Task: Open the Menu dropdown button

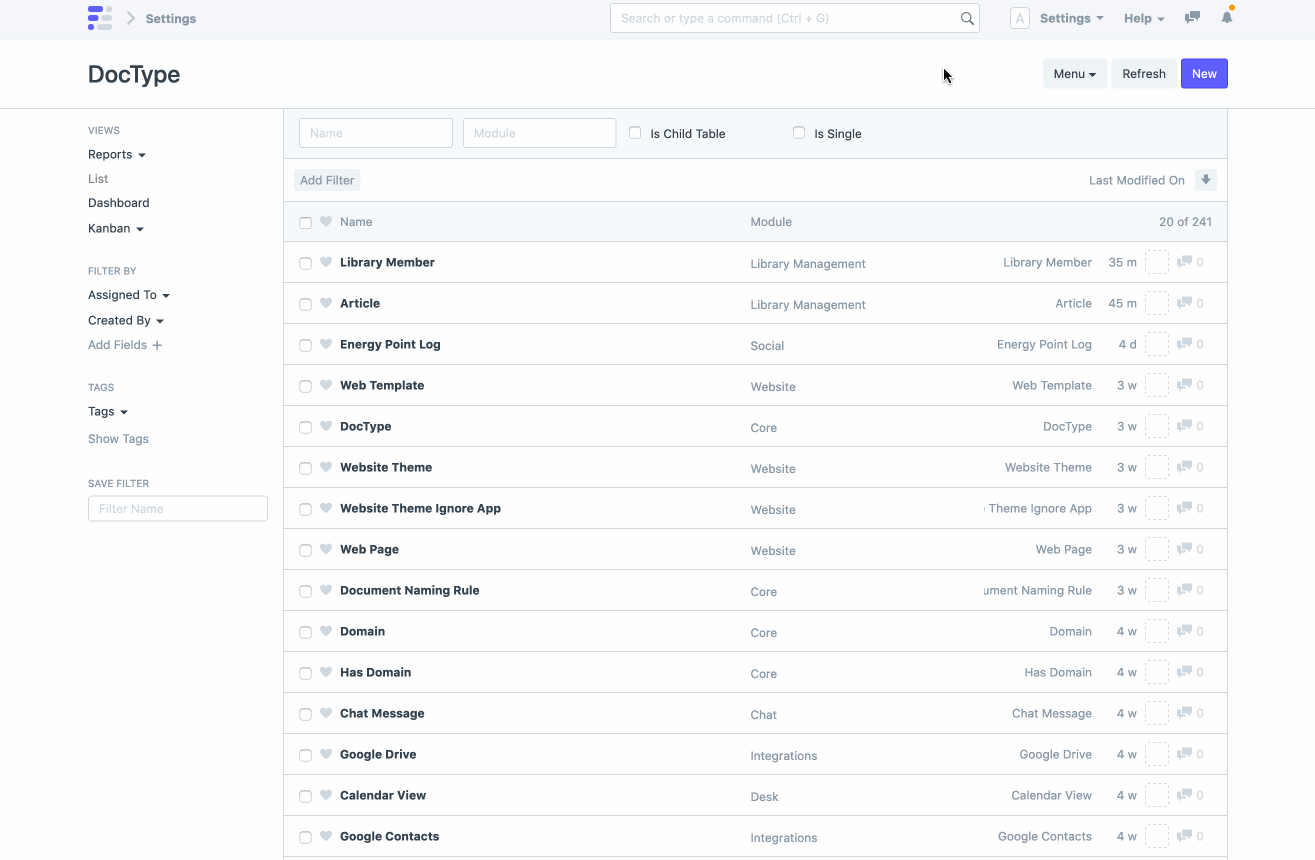Action: coord(1074,74)
